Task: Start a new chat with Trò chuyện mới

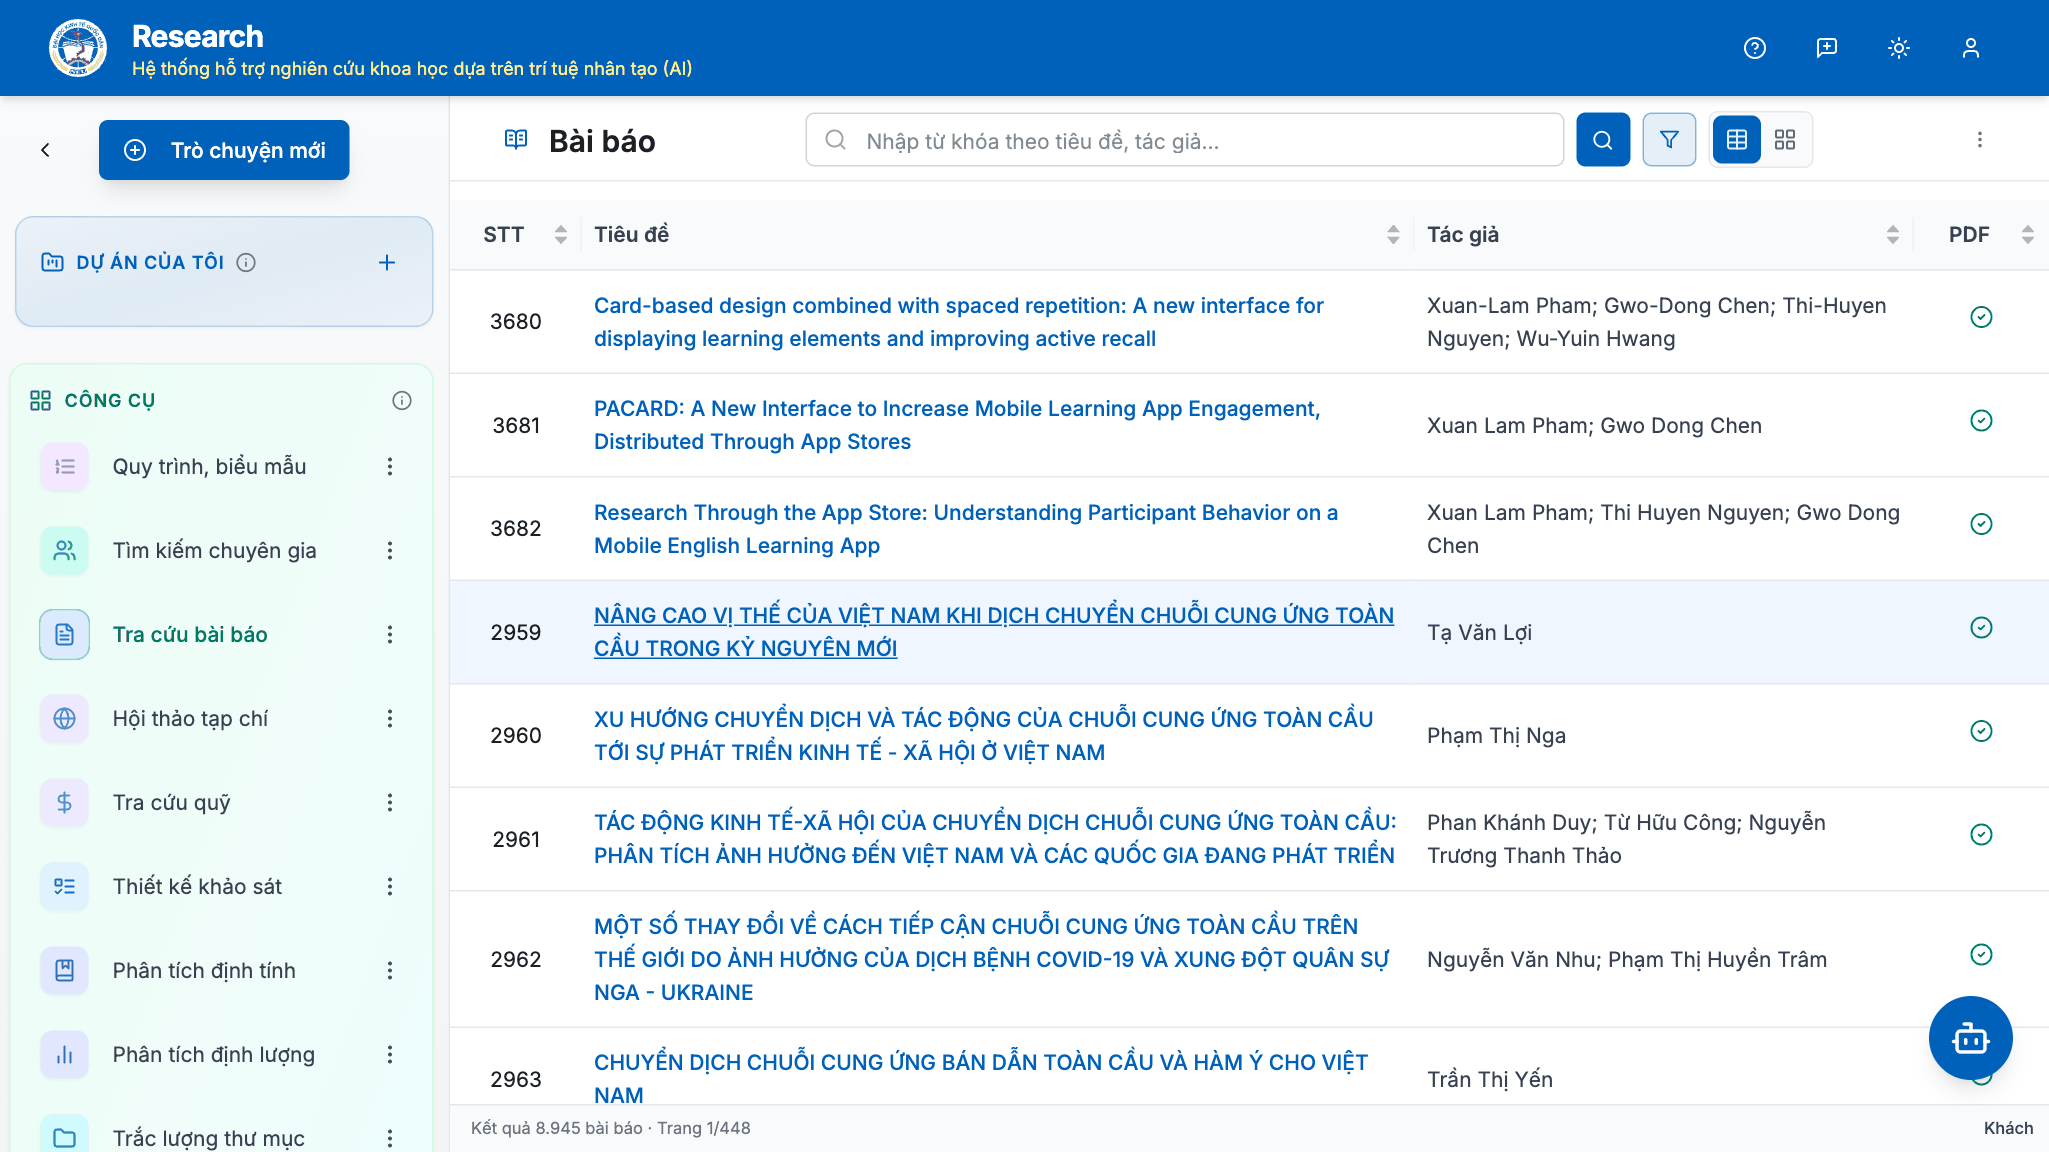Action: click(224, 150)
